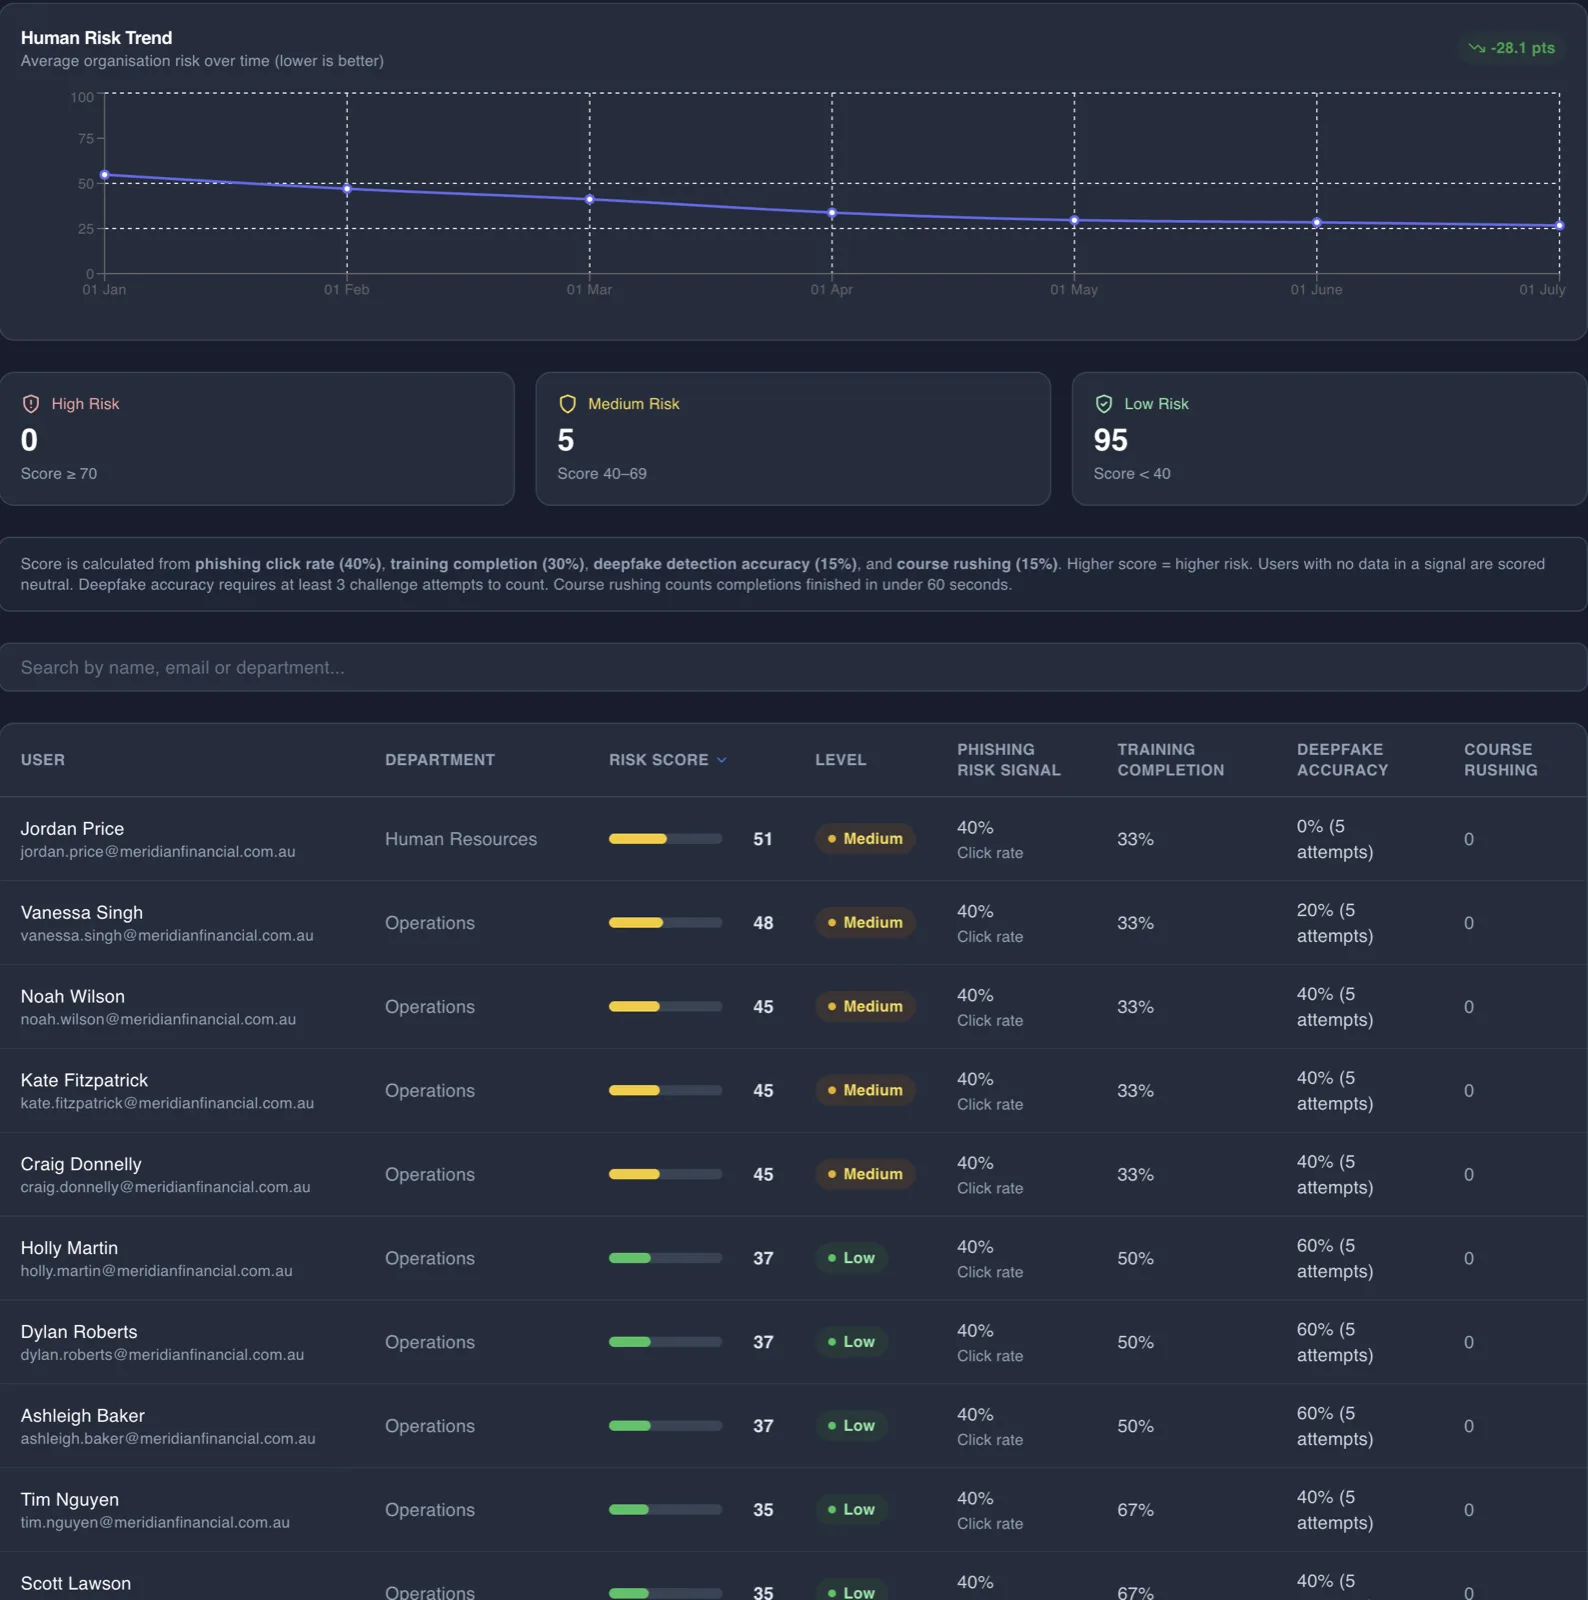Image resolution: width=1588 pixels, height=1600 pixels.
Task: Click Jordan Price's Medium level badge
Action: click(x=865, y=839)
